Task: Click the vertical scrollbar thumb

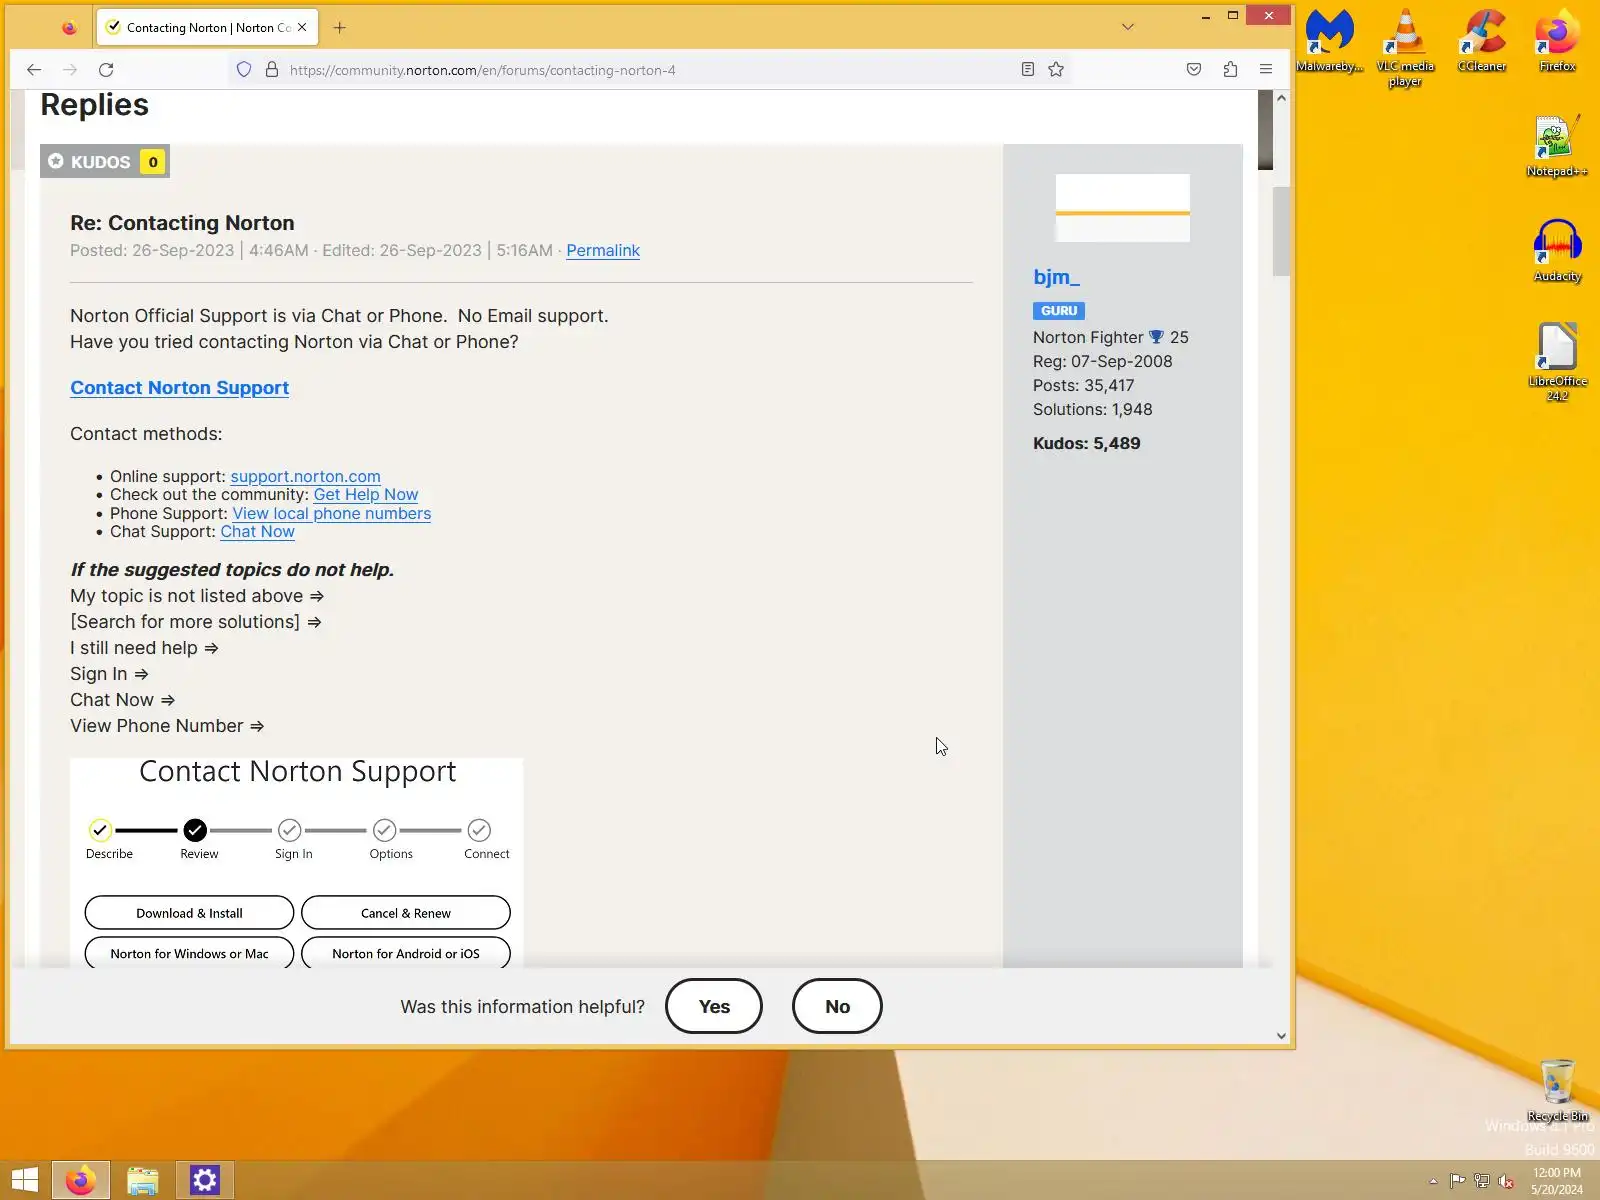Action: (1281, 231)
